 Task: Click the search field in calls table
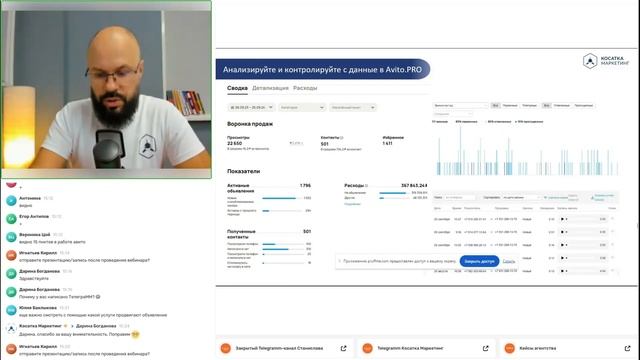460,198
